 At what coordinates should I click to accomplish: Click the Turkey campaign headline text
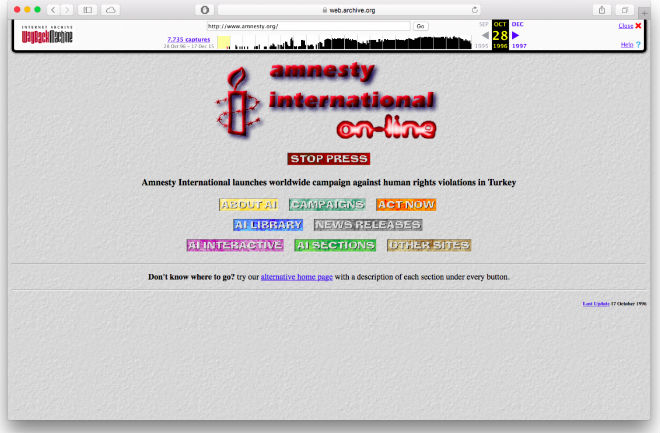tap(329, 182)
